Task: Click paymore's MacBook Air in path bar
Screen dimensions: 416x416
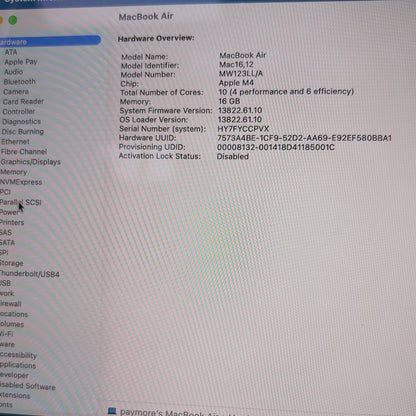Action: pyautogui.click(x=169, y=413)
